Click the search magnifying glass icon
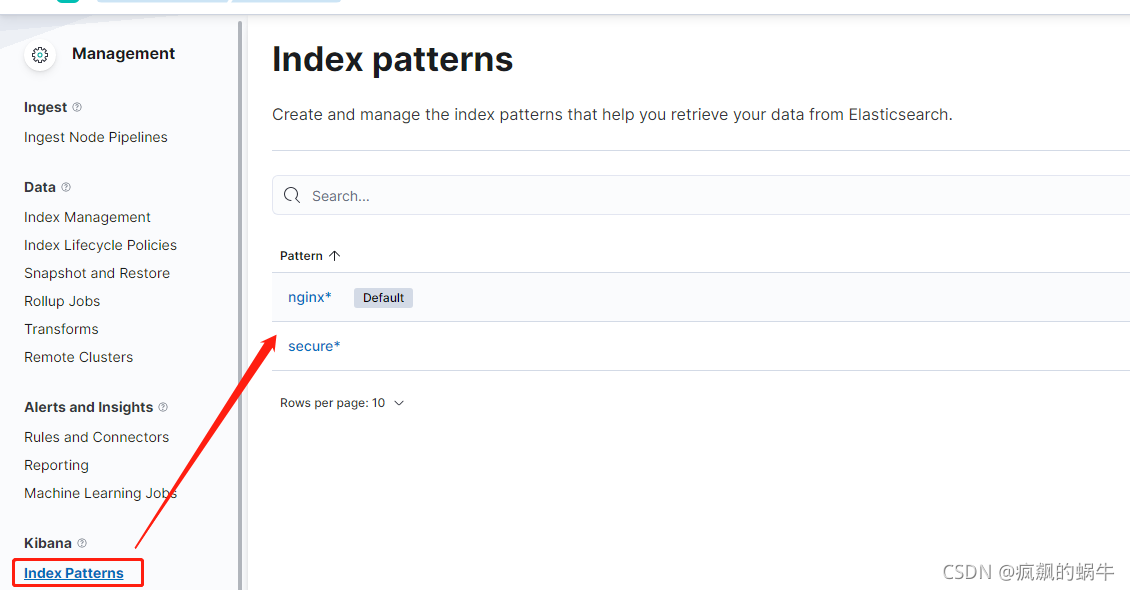The width and height of the screenshot is (1130, 590). [291, 195]
